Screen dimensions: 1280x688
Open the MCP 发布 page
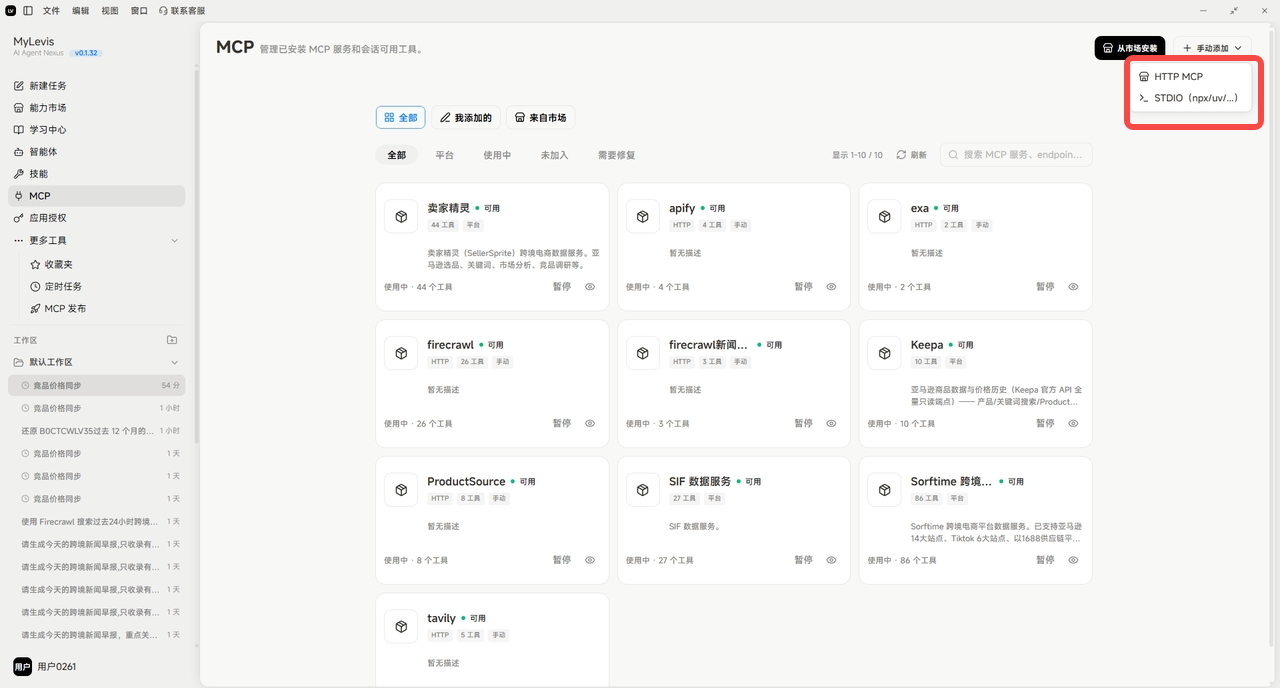pos(104,309)
